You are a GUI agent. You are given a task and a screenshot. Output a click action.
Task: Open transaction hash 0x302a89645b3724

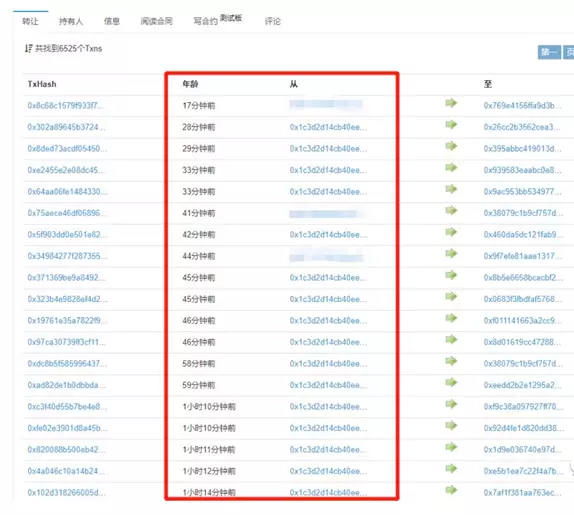[66, 127]
